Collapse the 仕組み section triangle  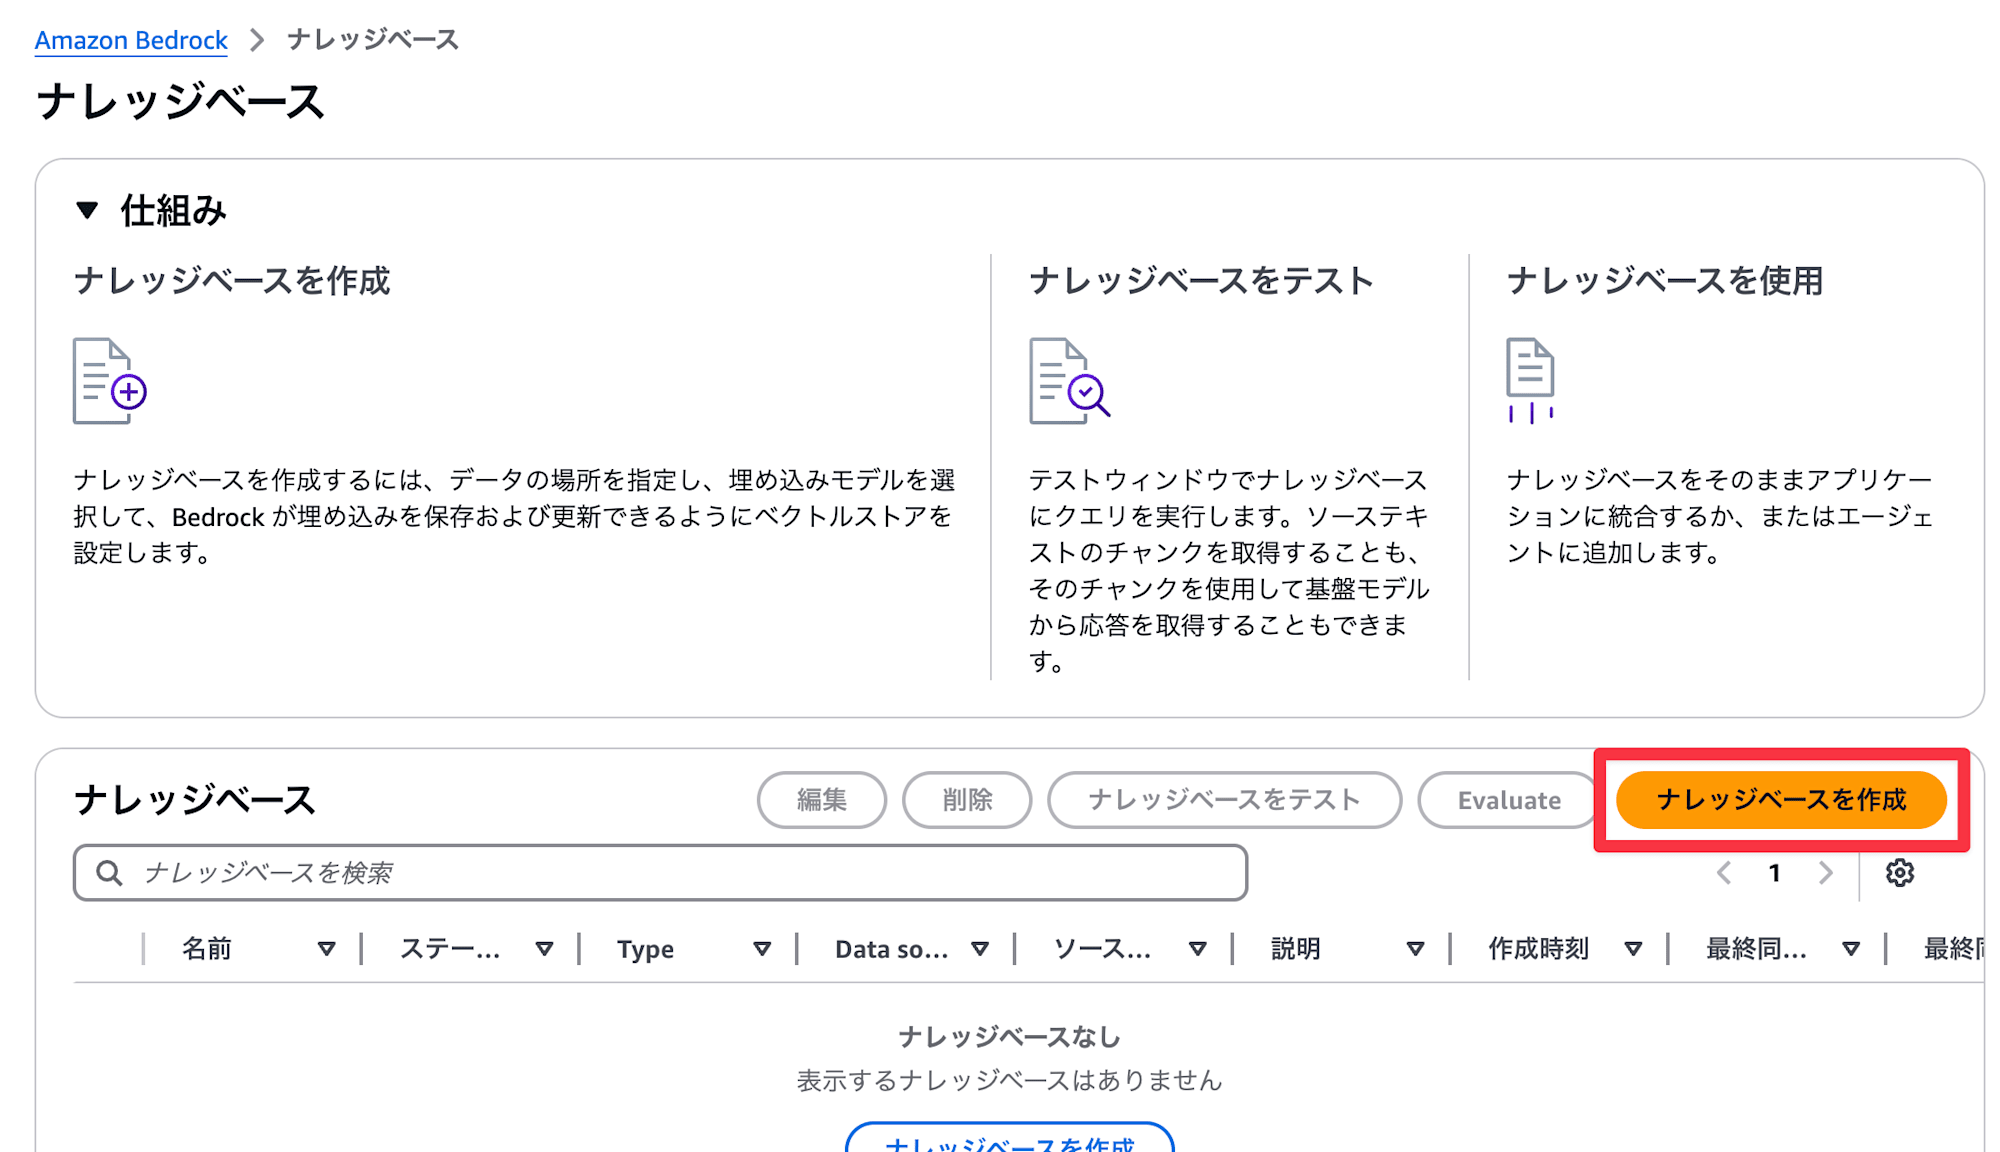(87, 210)
